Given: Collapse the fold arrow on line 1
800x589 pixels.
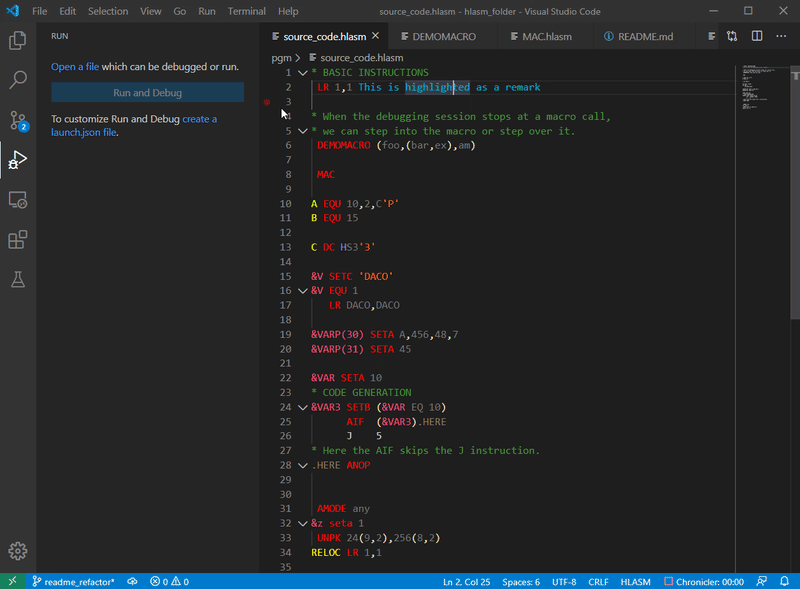Looking at the screenshot, I should click(x=302, y=72).
